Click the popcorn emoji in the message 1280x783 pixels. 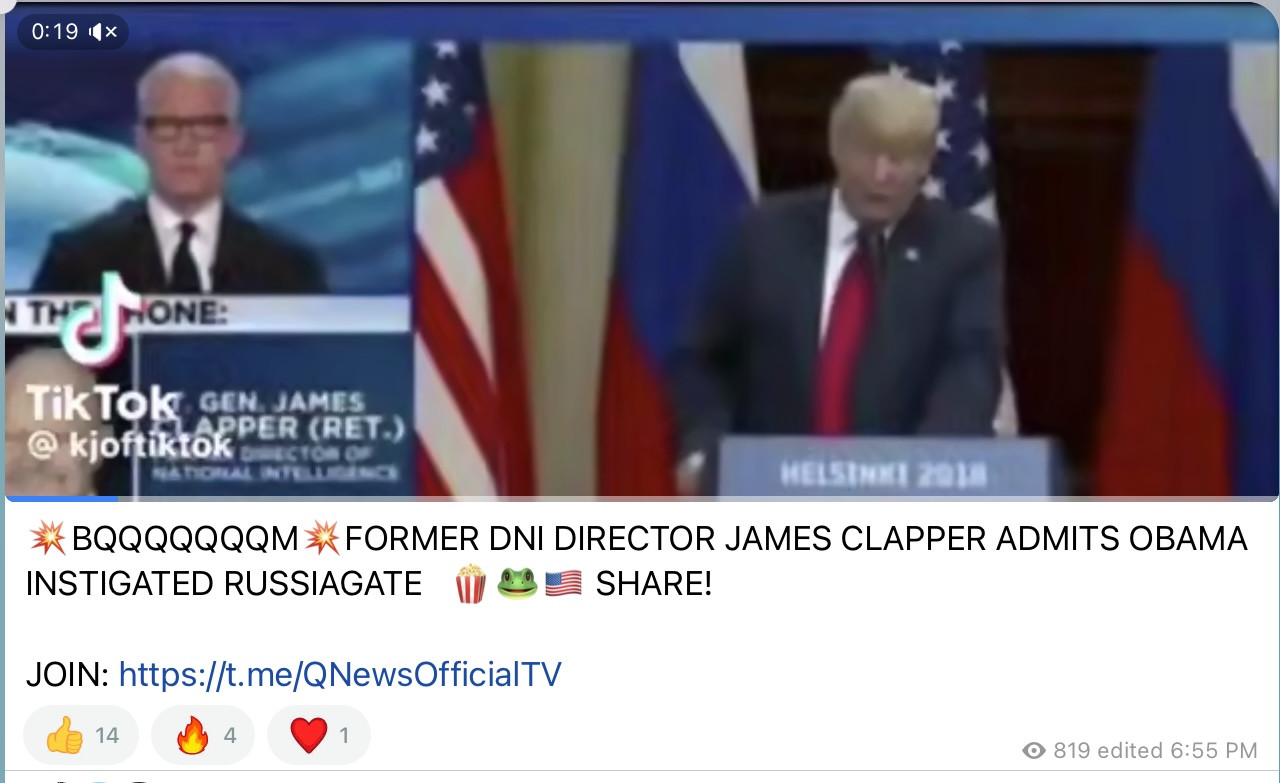click(471, 584)
